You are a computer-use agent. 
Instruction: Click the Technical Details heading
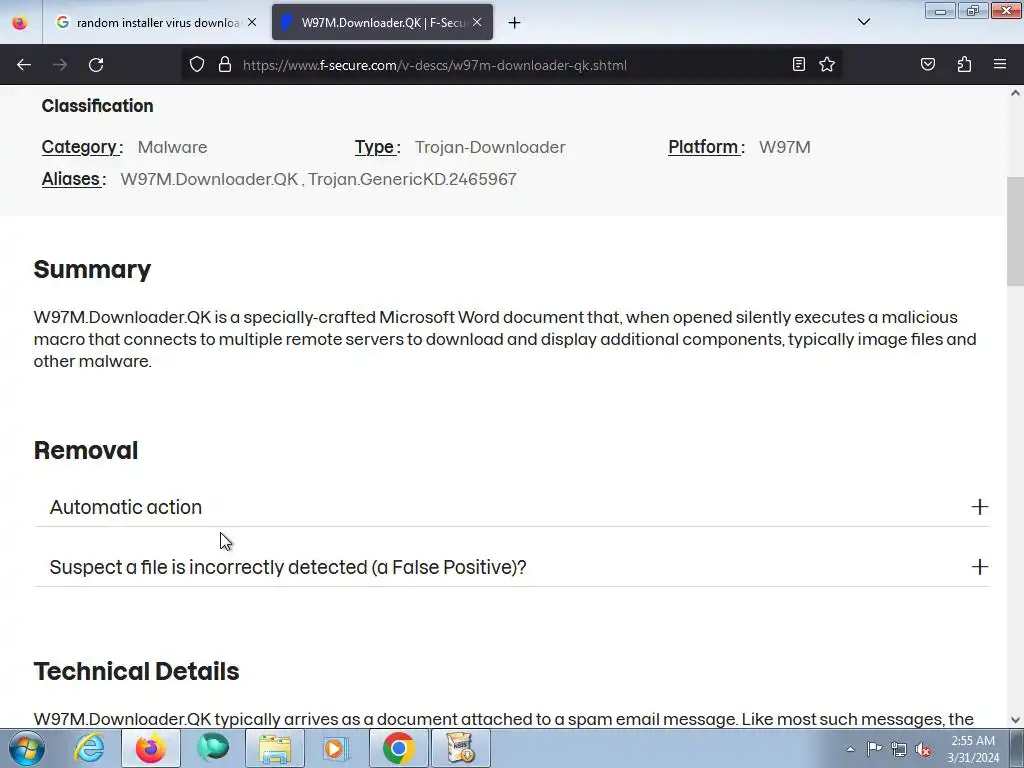136,671
